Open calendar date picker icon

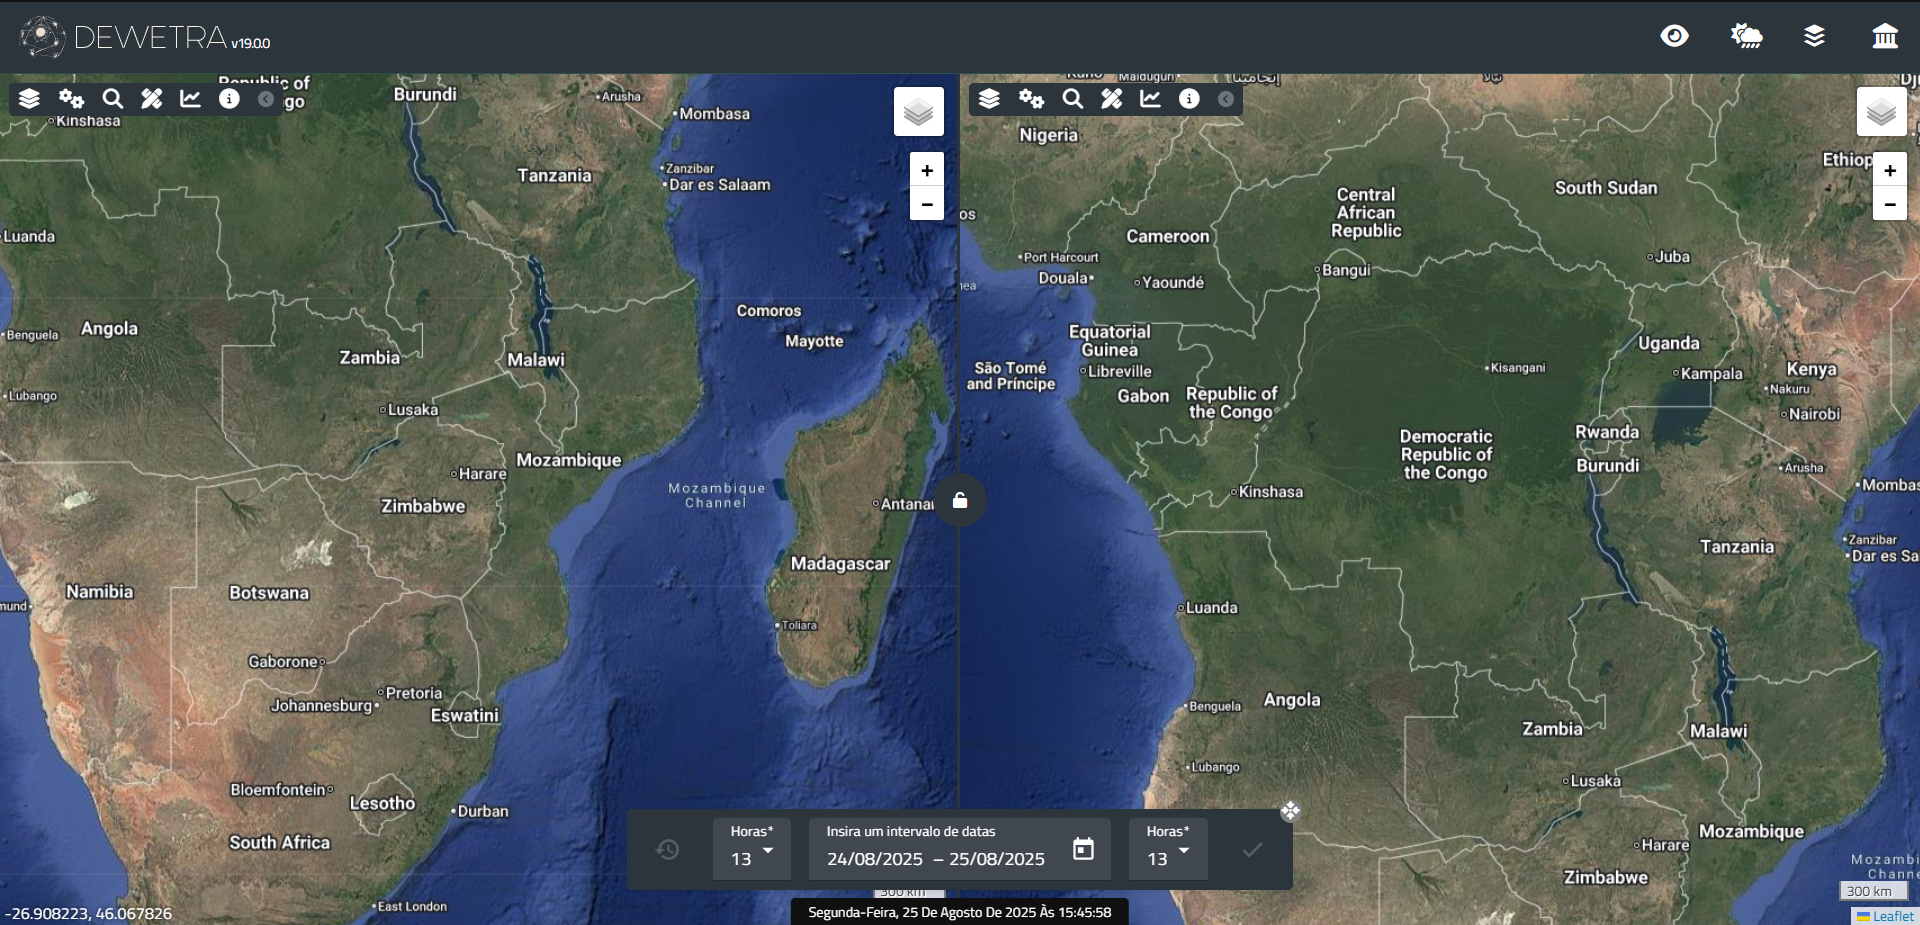click(1083, 849)
